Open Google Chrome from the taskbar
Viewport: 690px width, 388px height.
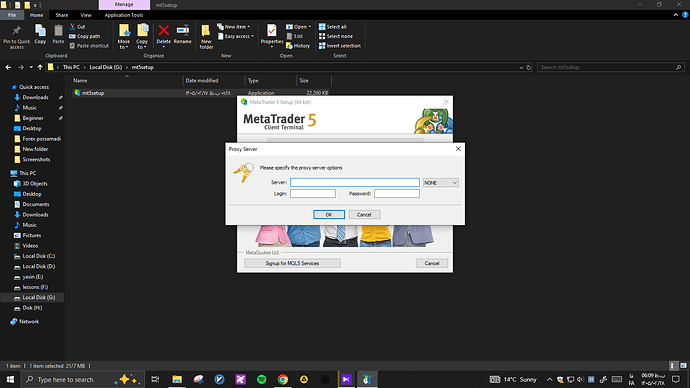[x=283, y=379]
